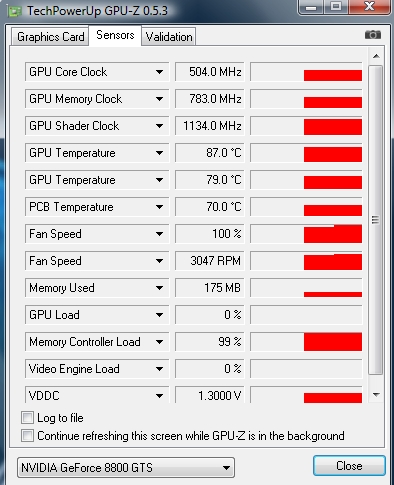Click the GPU Temperature 87.0 °C graph

click(x=306, y=153)
